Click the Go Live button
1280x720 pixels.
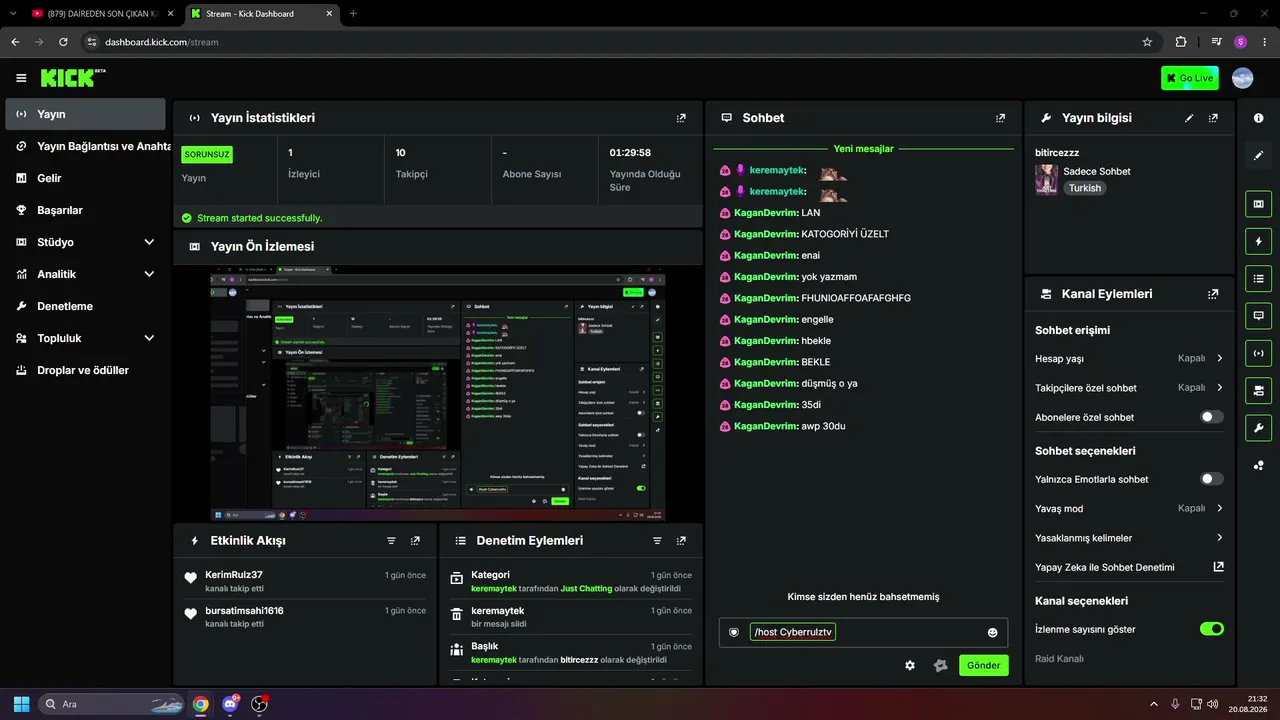[1190, 78]
